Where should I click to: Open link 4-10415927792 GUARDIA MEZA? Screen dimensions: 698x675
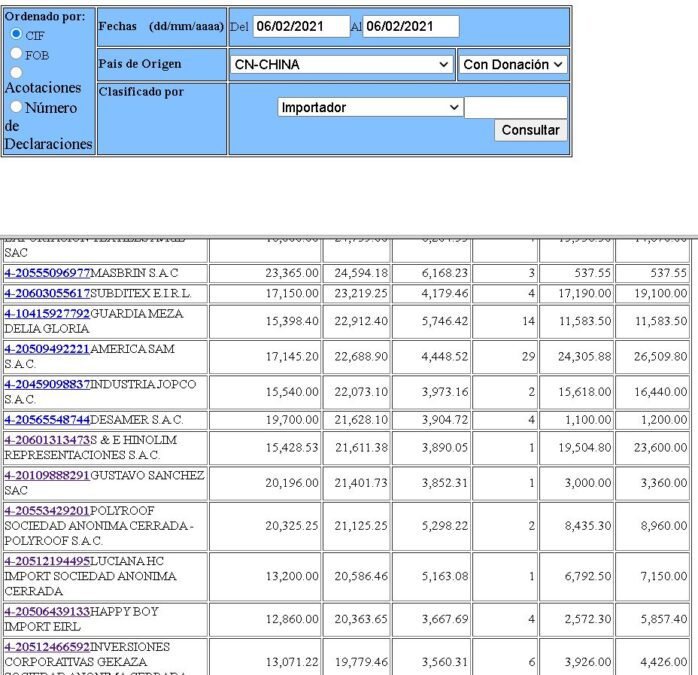[x=47, y=313]
